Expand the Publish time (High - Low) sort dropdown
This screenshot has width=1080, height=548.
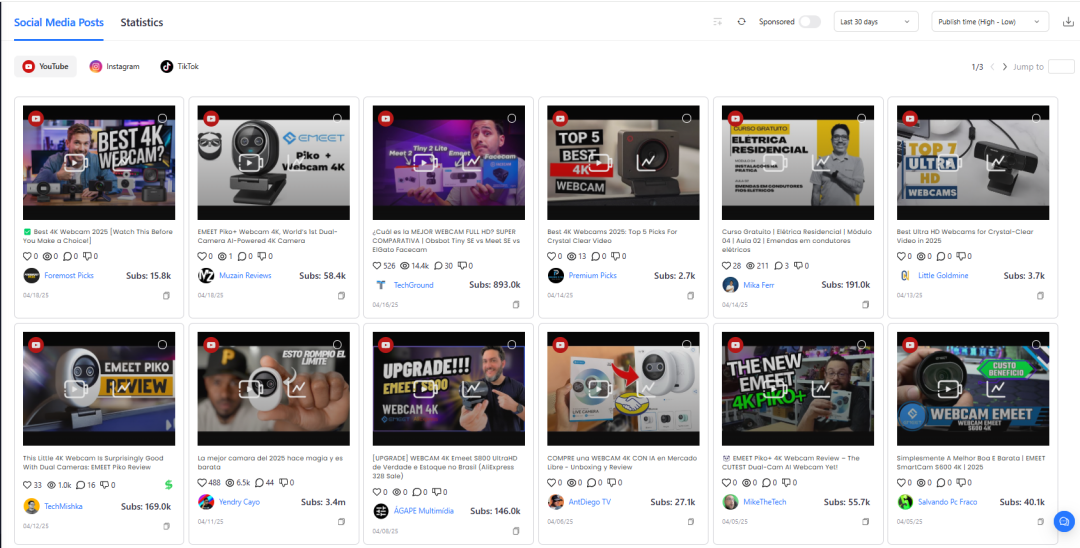990,22
